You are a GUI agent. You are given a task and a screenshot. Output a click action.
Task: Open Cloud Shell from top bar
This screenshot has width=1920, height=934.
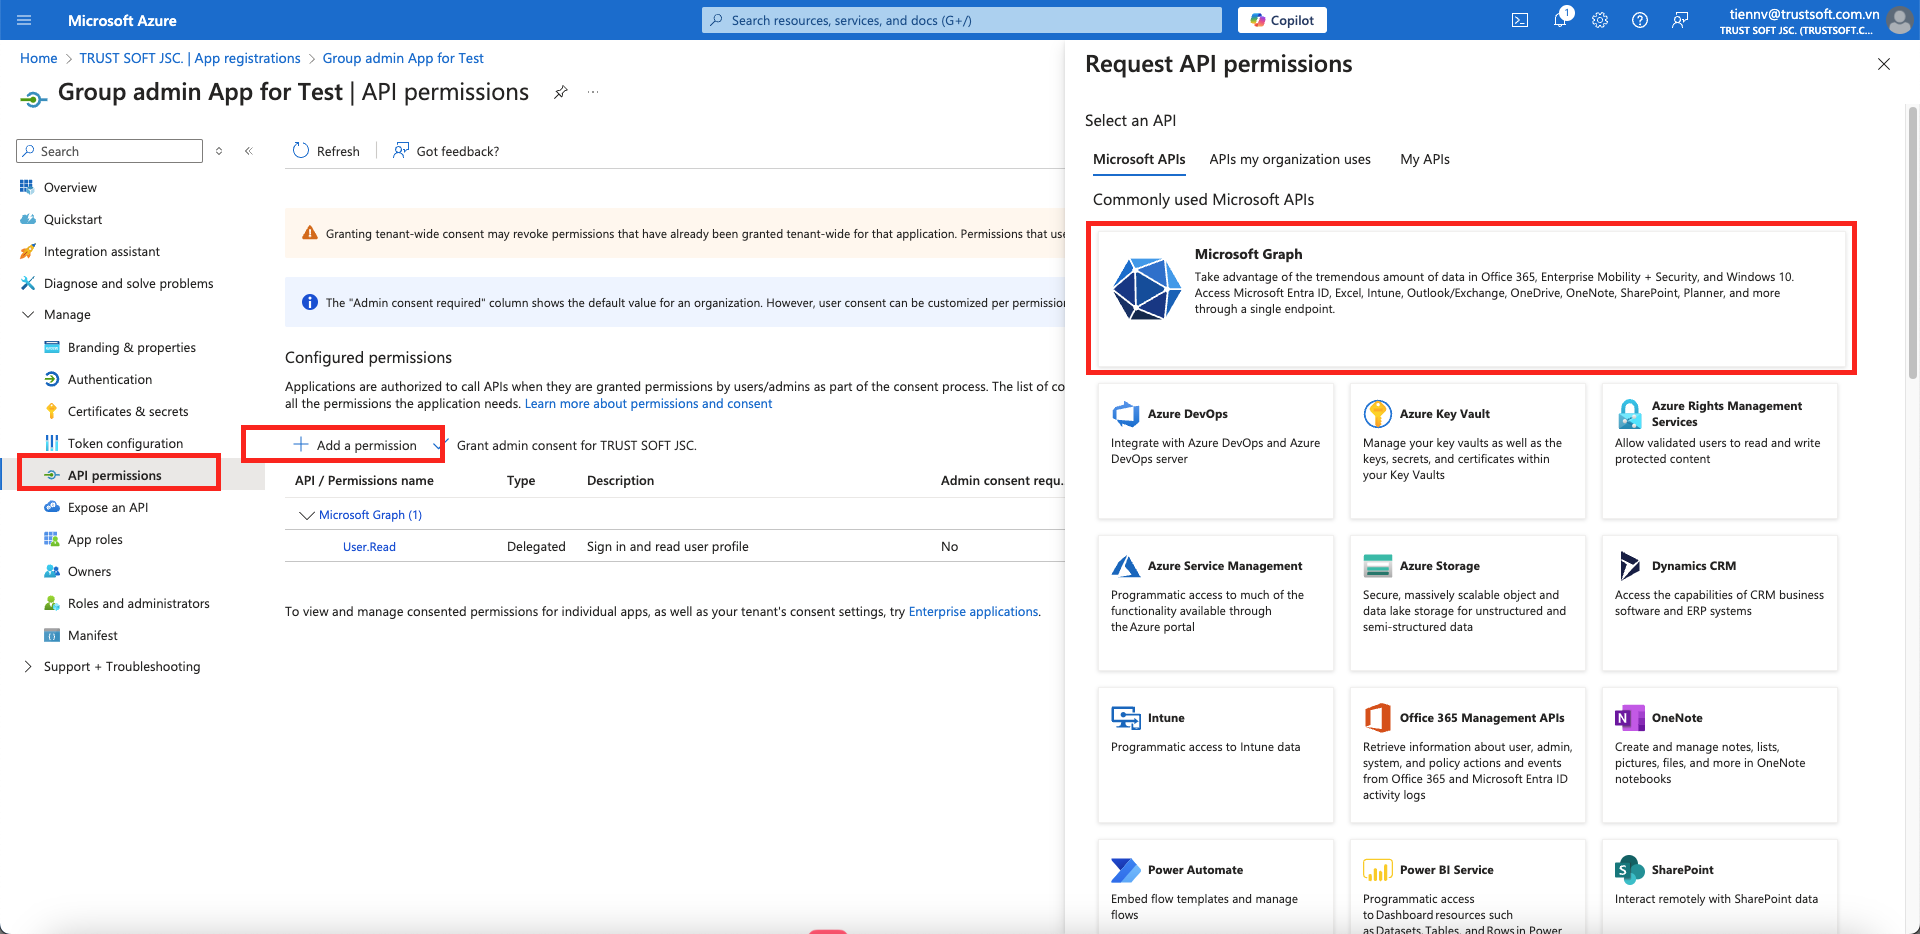tap(1520, 20)
